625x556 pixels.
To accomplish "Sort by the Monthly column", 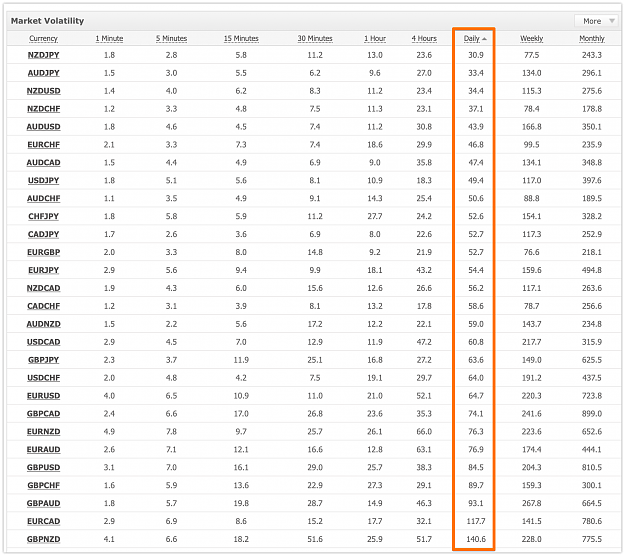I will pos(592,38).
